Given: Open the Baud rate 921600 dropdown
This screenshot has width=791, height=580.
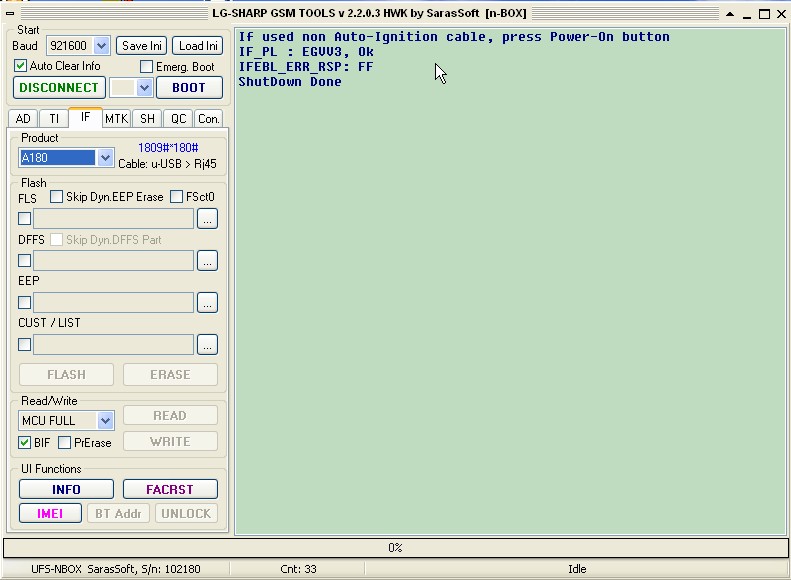Looking at the screenshot, I should tap(101, 46).
